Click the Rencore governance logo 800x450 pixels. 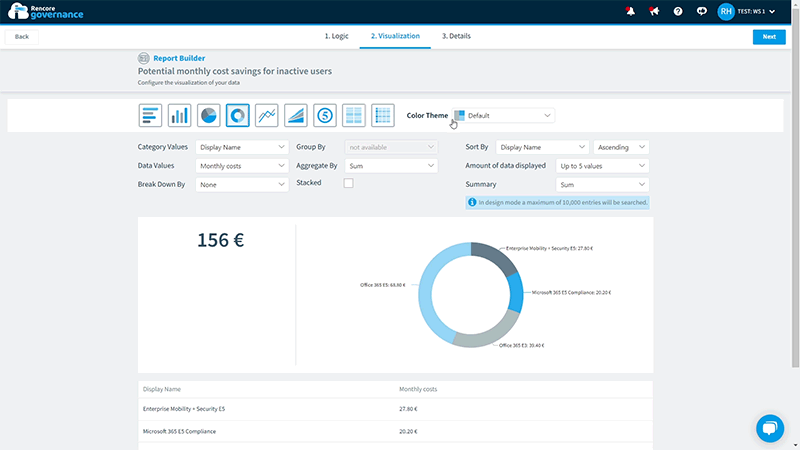[45, 11]
